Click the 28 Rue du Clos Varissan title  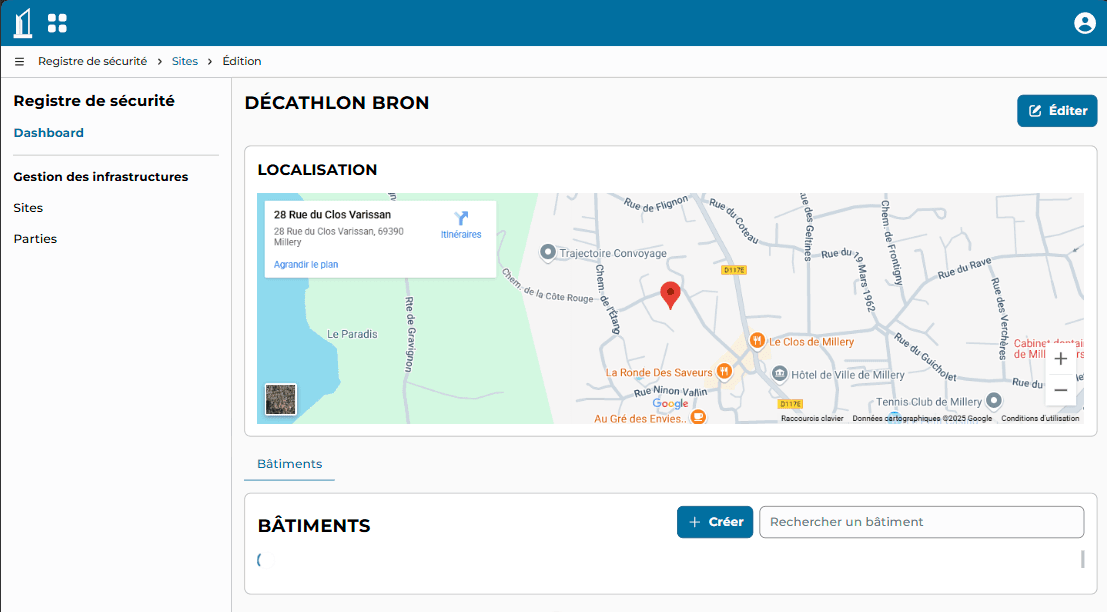click(x=333, y=215)
